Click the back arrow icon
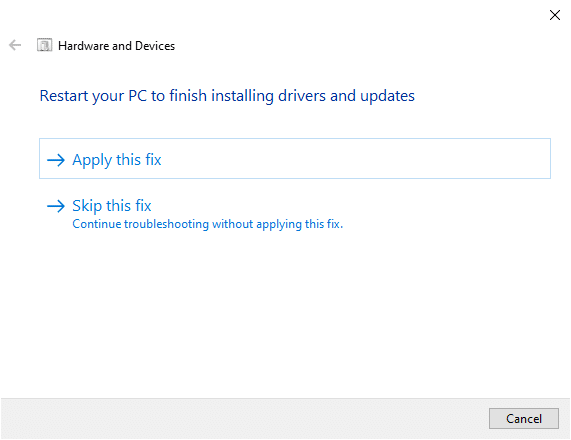The height and width of the screenshot is (440, 571). (x=15, y=45)
